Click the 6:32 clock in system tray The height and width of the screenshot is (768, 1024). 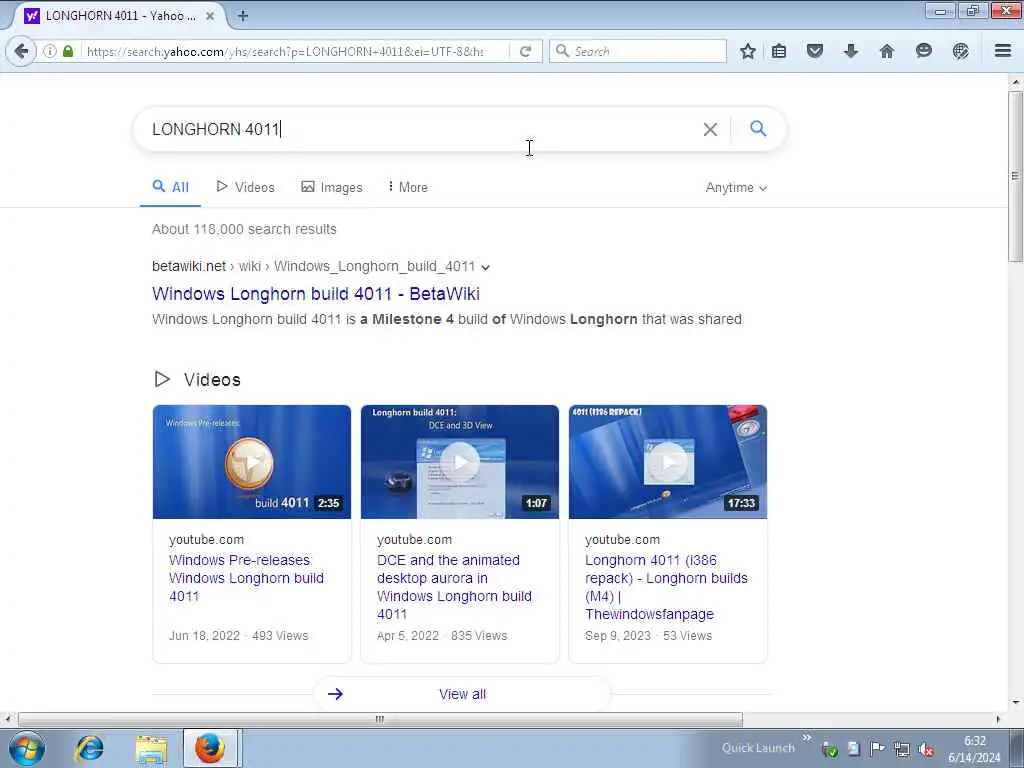coord(974,741)
